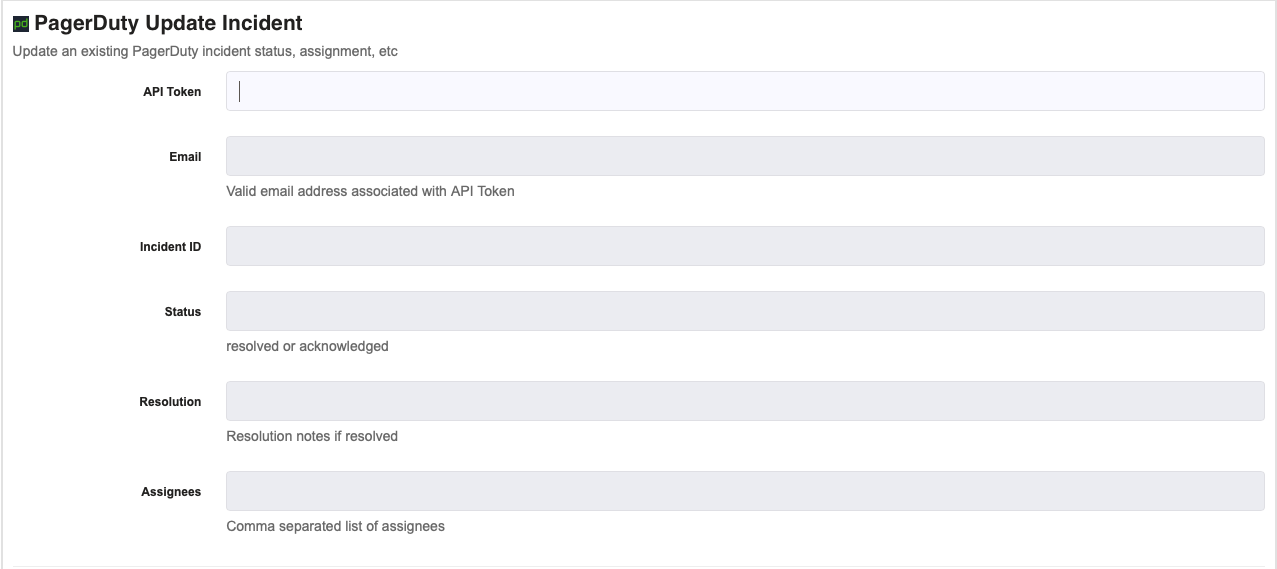Image resolution: width=1277 pixels, height=569 pixels.
Task: Click the 'Email' field label
Action: coord(185,157)
